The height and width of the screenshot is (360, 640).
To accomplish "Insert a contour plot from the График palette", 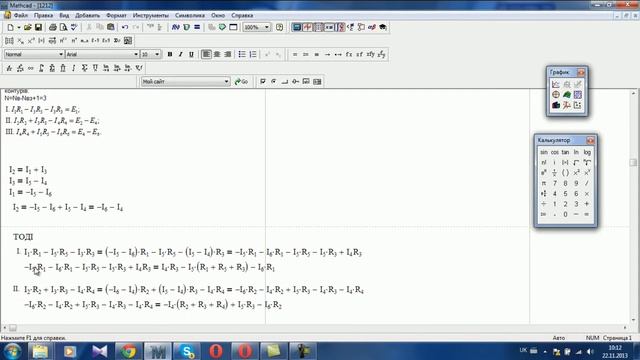I will [578, 95].
